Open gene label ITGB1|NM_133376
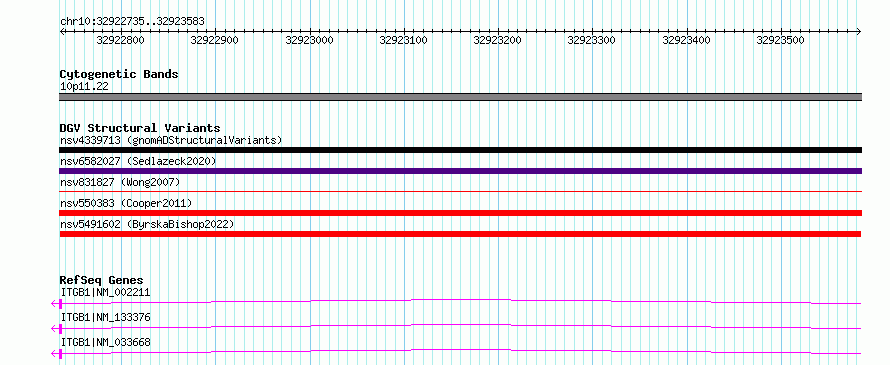 106,317
